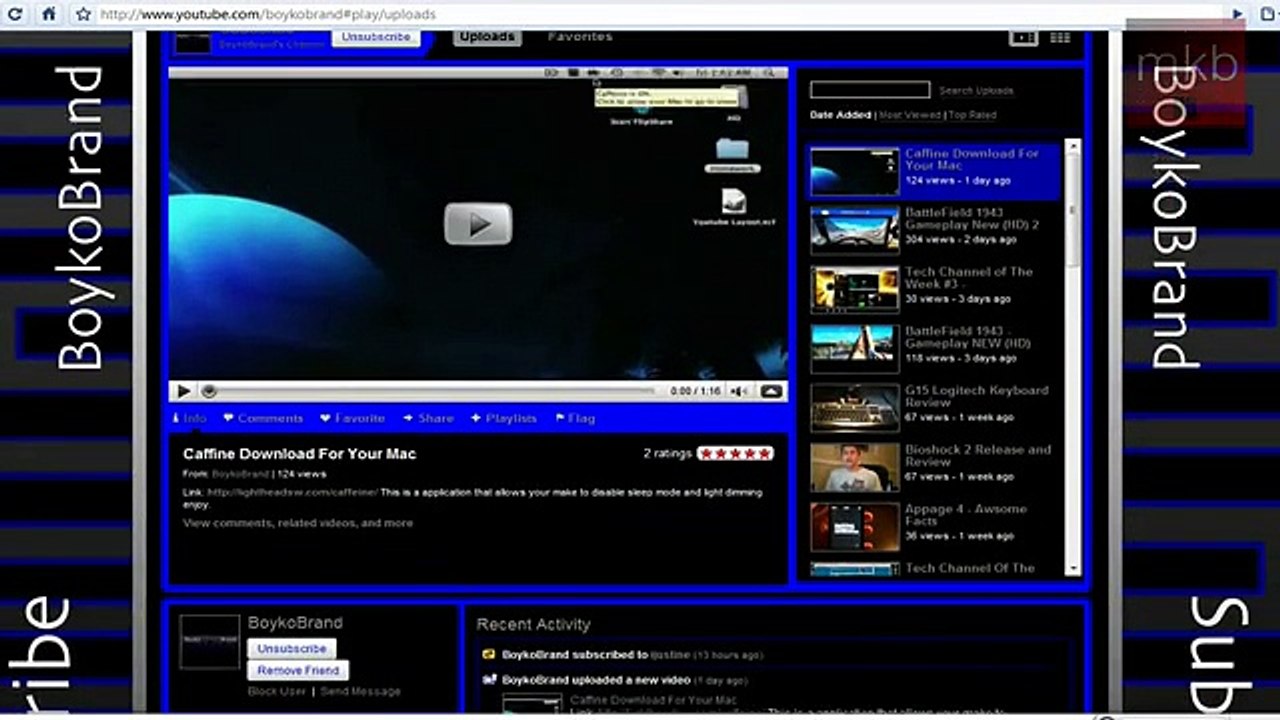Rate the video using the five stars
Image resolution: width=1280 pixels, height=720 pixels.
(735, 454)
